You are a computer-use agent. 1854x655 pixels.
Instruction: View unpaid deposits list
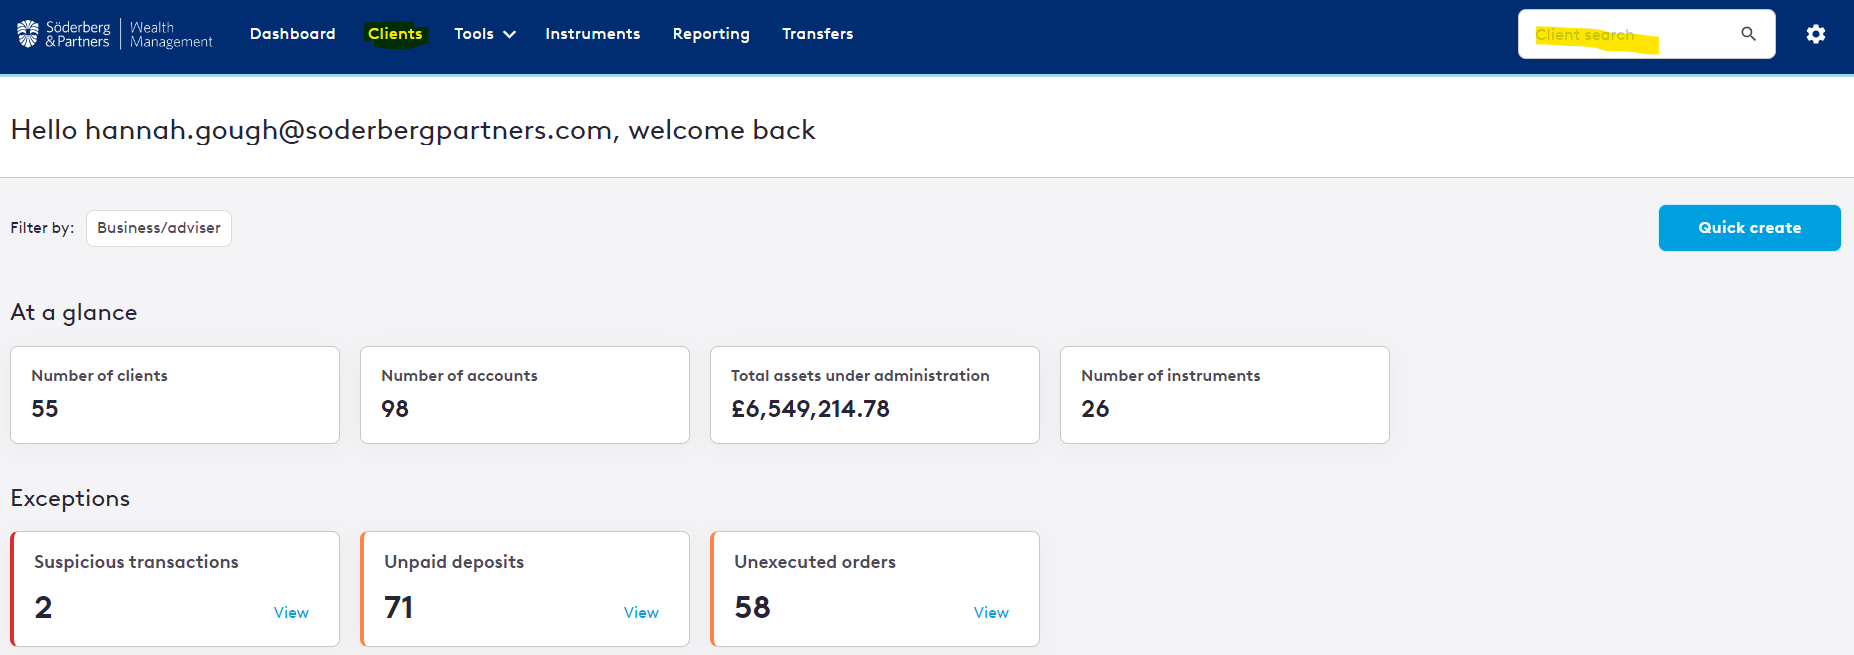point(641,612)
